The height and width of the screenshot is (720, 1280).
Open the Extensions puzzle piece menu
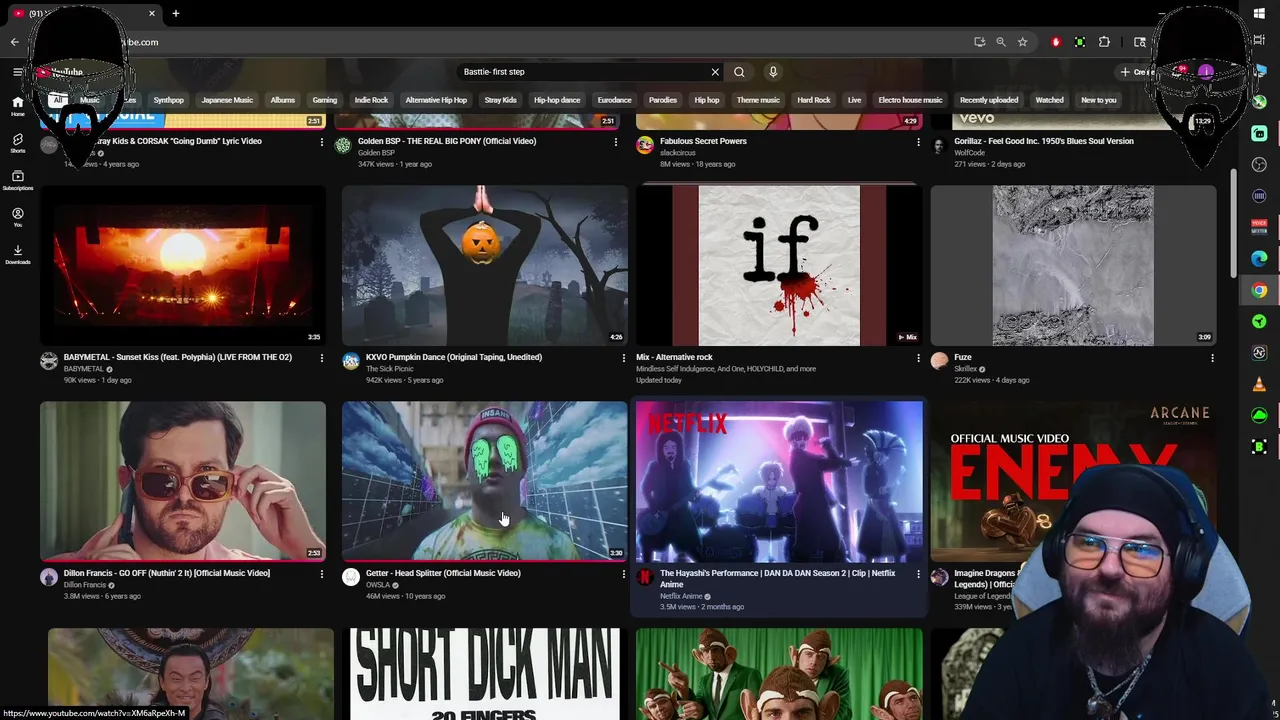click(x=1104, y=42)
